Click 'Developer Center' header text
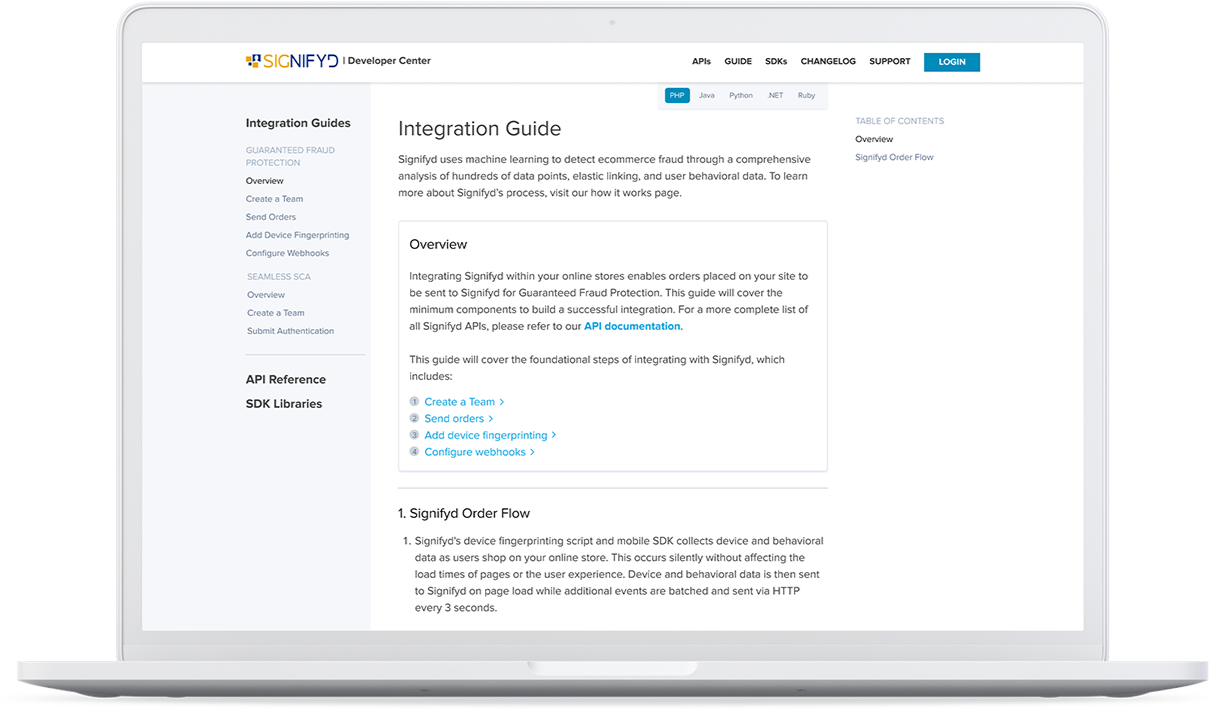 tap(389, 61)
